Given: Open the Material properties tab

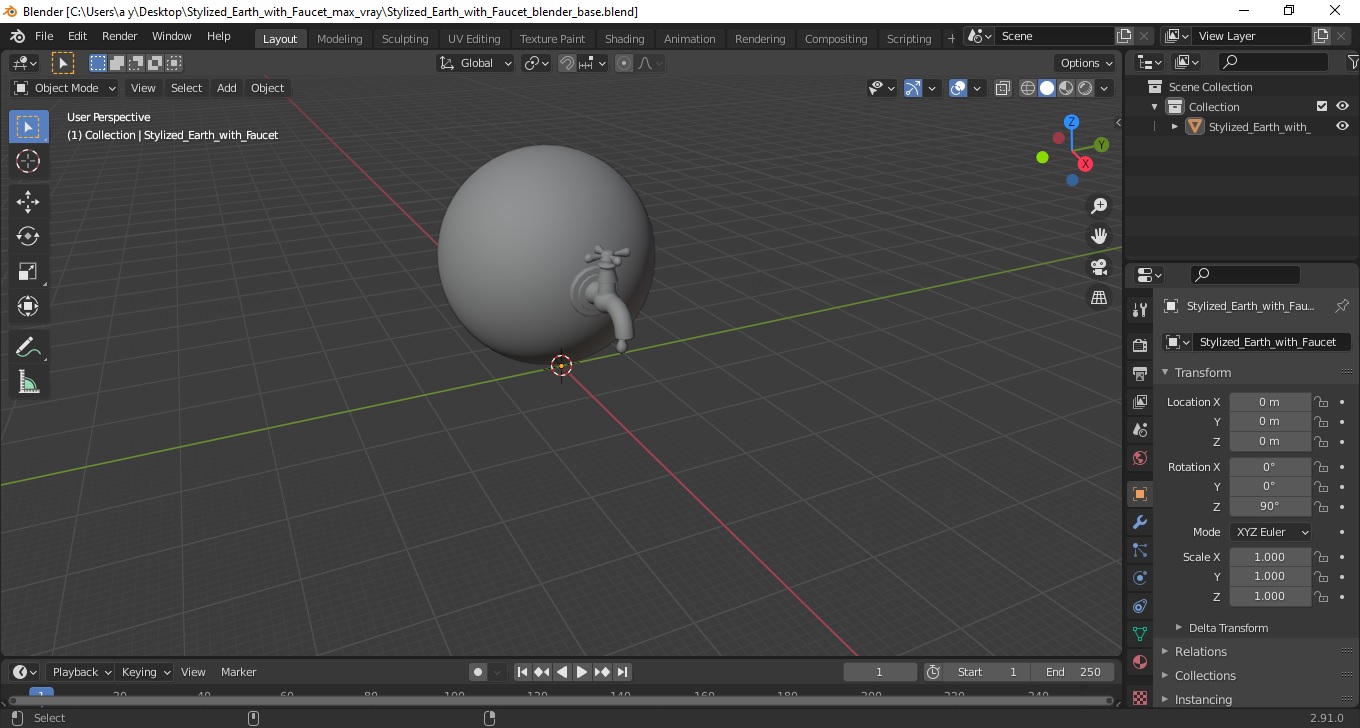Looking at the screenshot, I should tap(1140, 662).
